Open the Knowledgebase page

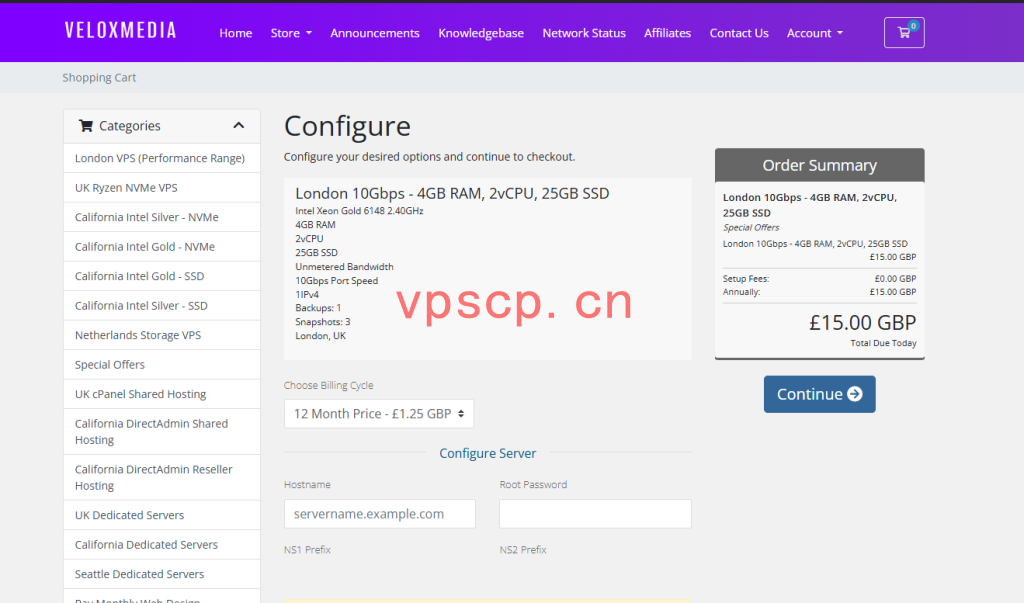[481, 33]
